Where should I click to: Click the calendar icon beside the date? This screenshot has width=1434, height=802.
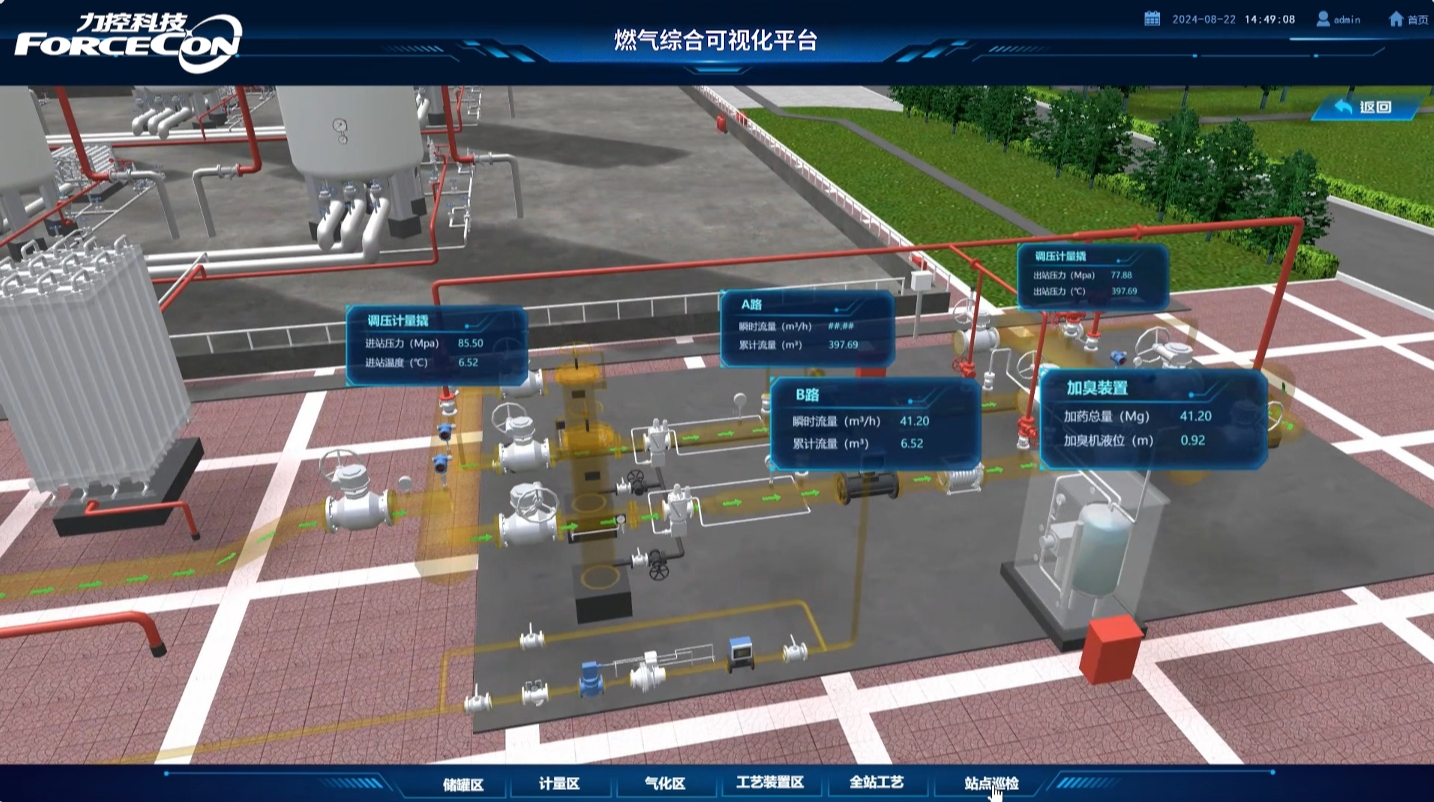(x=1152, y=19)
